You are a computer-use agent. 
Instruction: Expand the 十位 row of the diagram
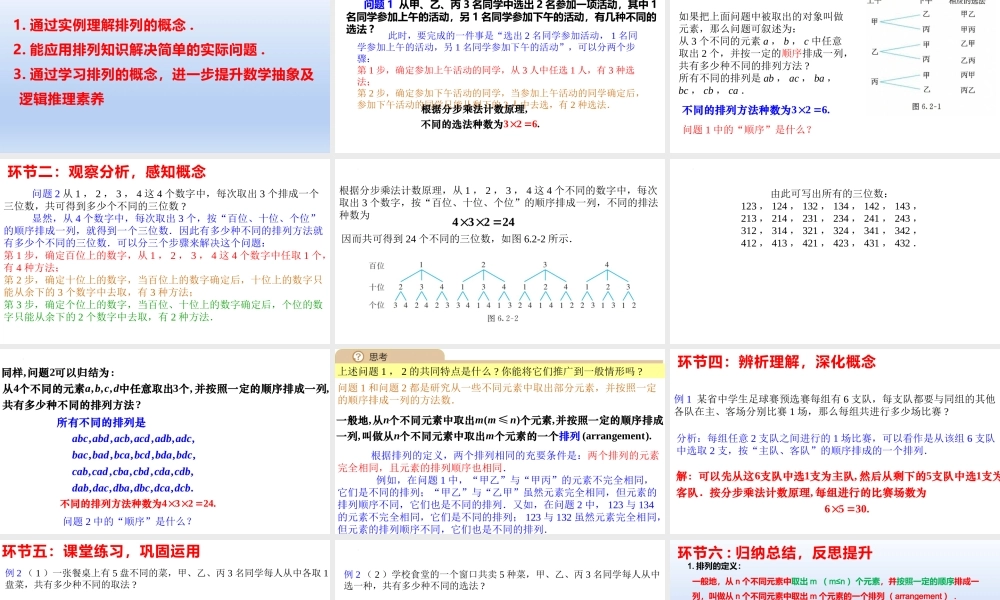pyautogui.click(x=375, y=287)
